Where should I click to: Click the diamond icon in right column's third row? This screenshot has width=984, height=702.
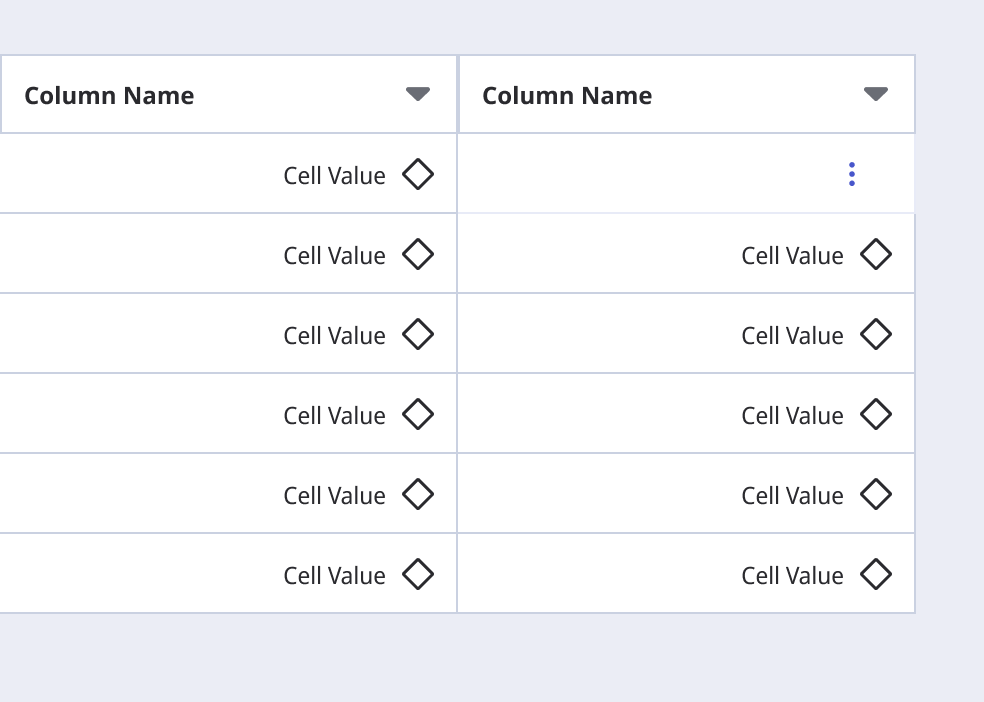click(876, 334)
